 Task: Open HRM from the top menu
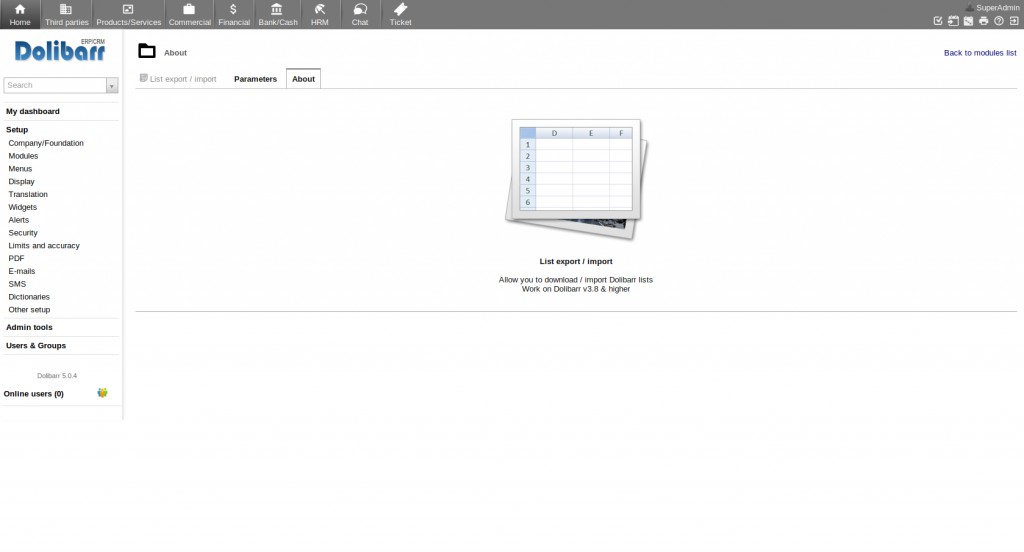[x=319, y=14]
